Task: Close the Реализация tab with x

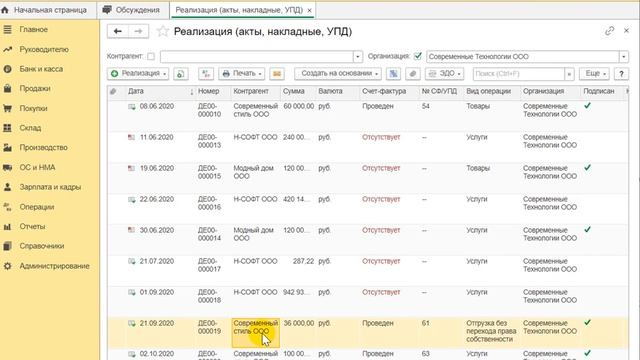Action: [309, 10]
